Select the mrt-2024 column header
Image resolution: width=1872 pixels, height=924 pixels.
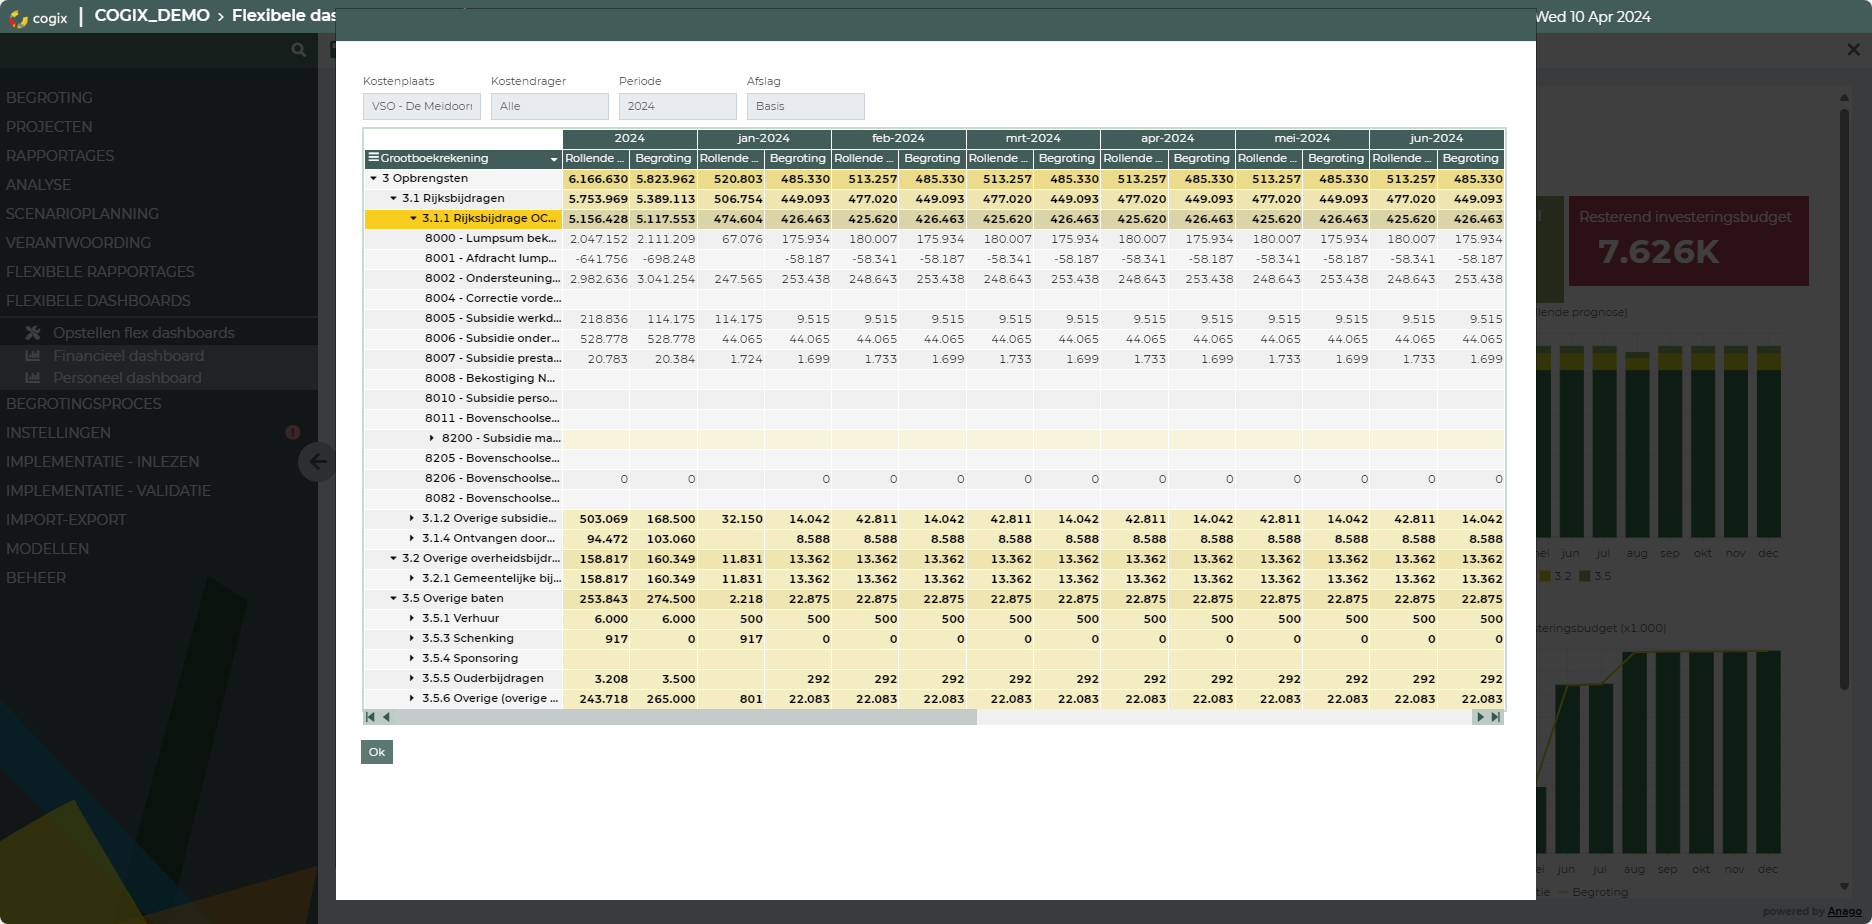pyautogui.click(x=1033, y=138)
